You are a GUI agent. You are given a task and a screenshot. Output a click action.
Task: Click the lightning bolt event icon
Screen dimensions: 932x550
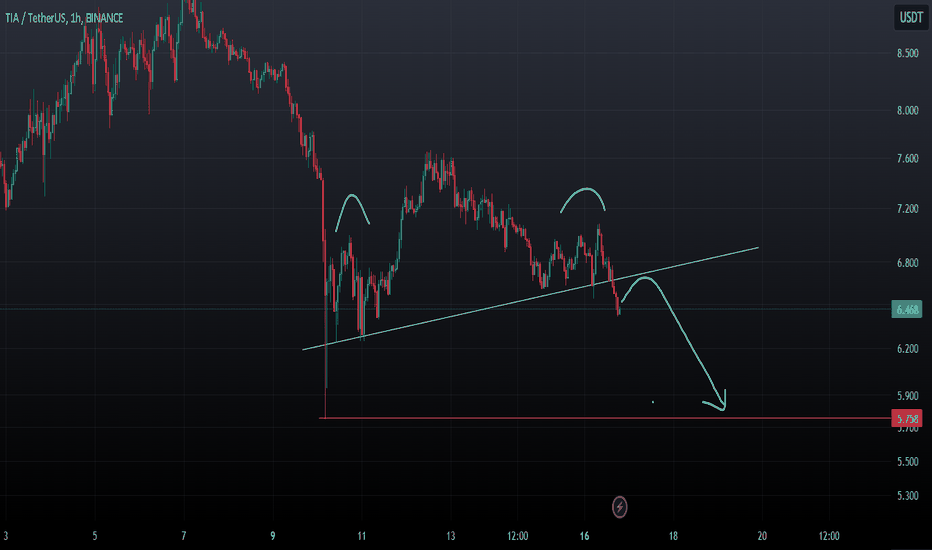(x=619, y=507)
